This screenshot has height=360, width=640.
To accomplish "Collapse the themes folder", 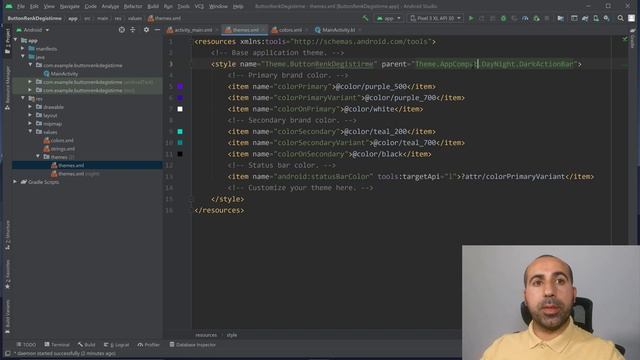I will [x=38, y=157].
